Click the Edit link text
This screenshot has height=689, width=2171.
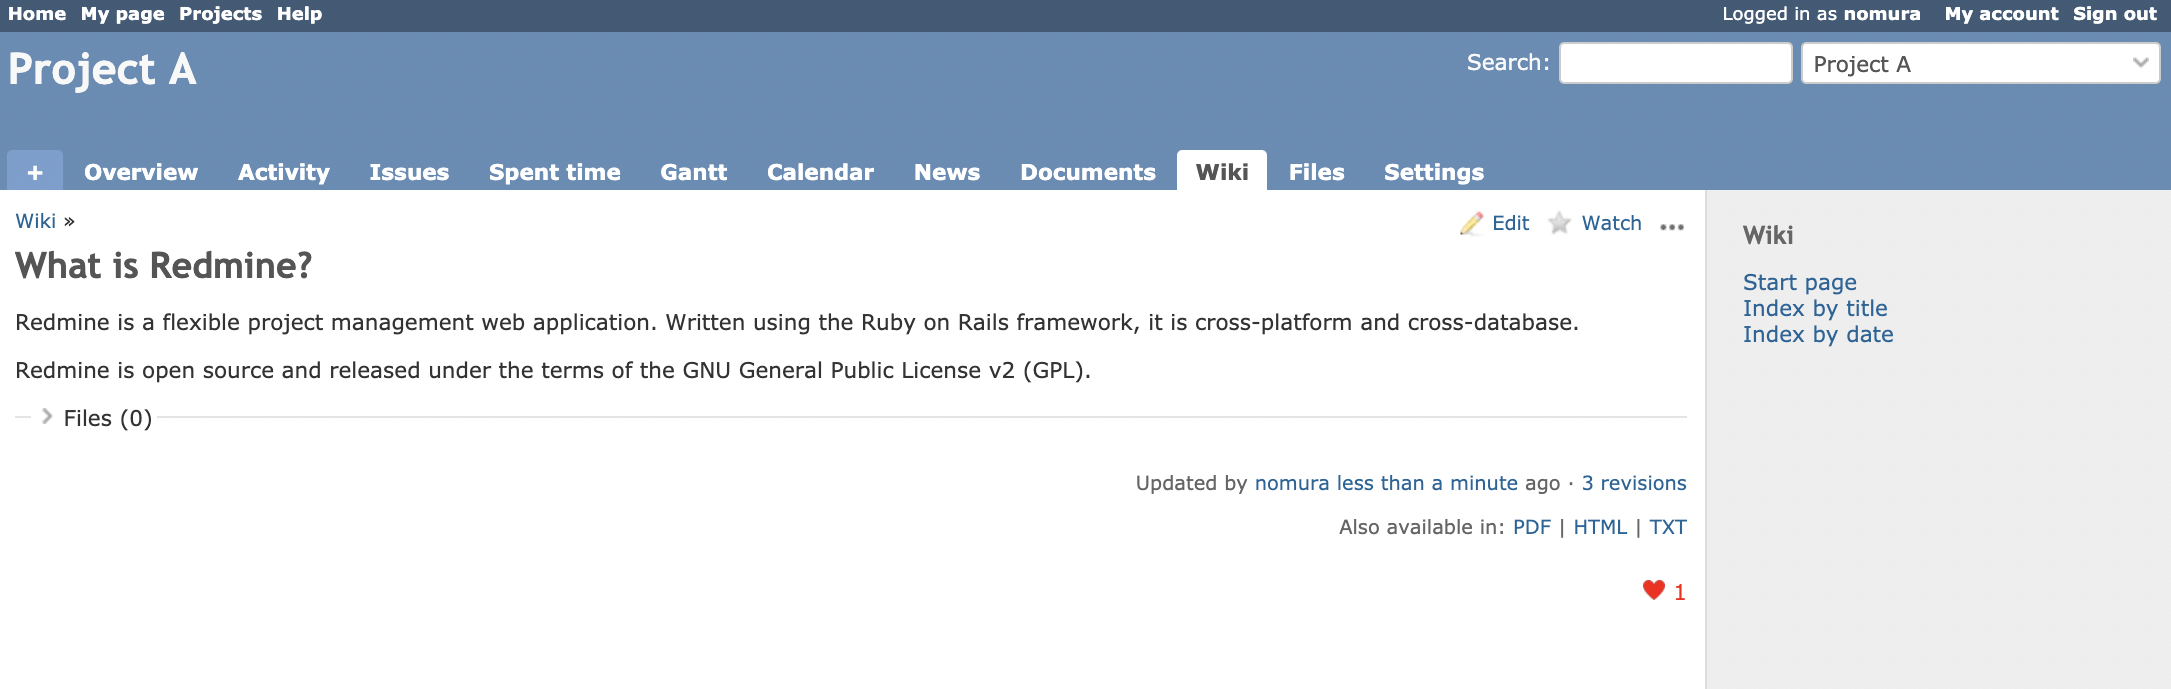1511,223
